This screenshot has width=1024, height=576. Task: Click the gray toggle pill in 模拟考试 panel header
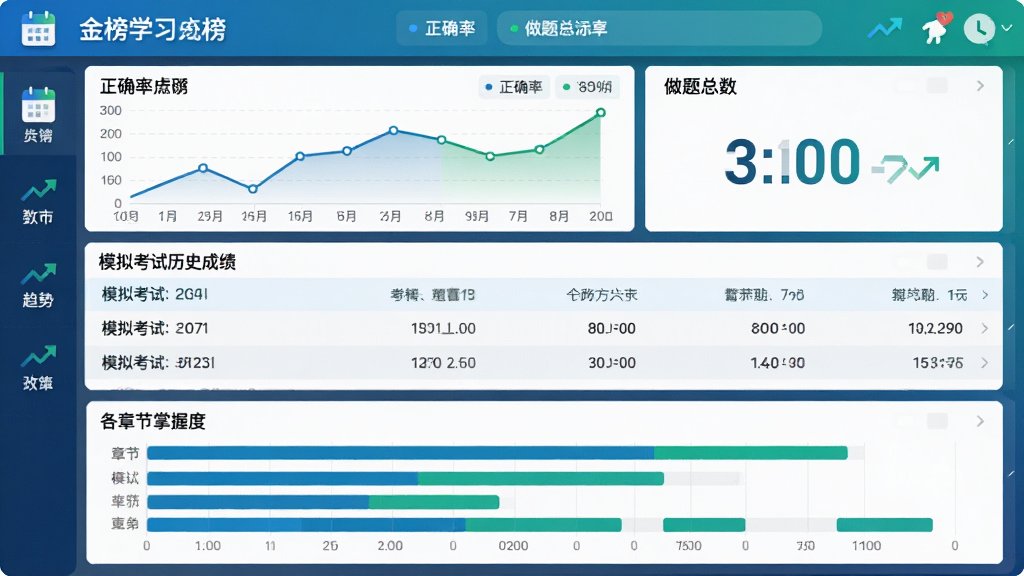tap(937, 262)
